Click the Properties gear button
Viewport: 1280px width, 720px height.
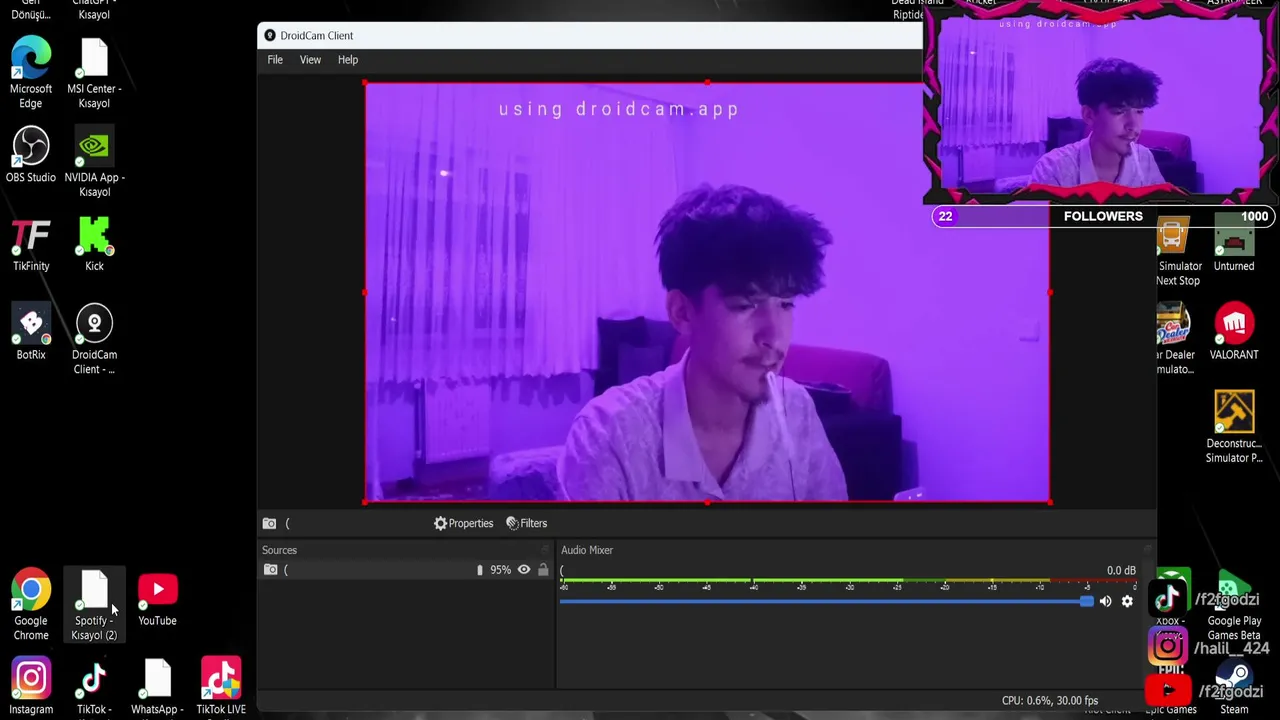pos(463,523)
